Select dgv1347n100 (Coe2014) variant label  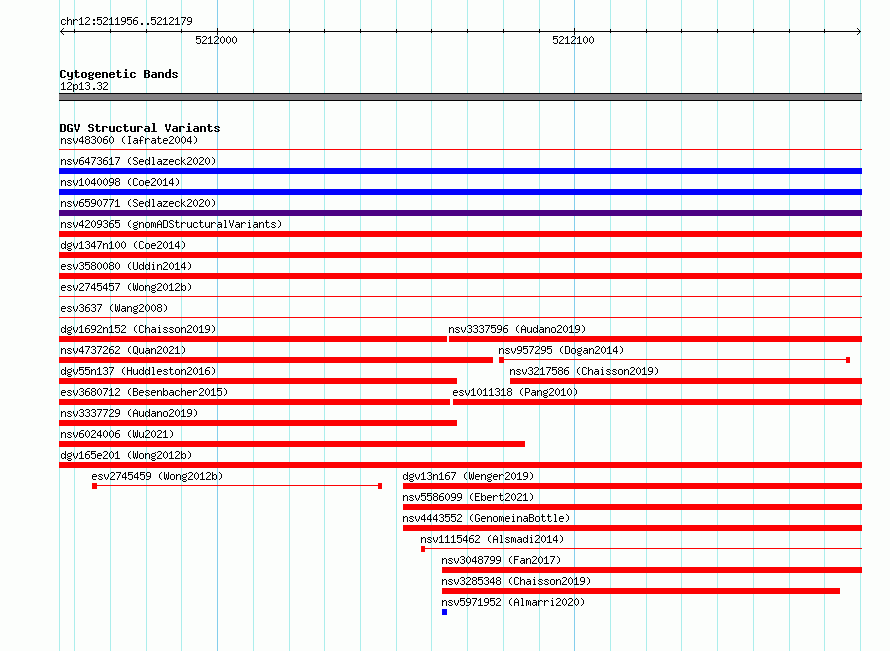pos(123,245)
